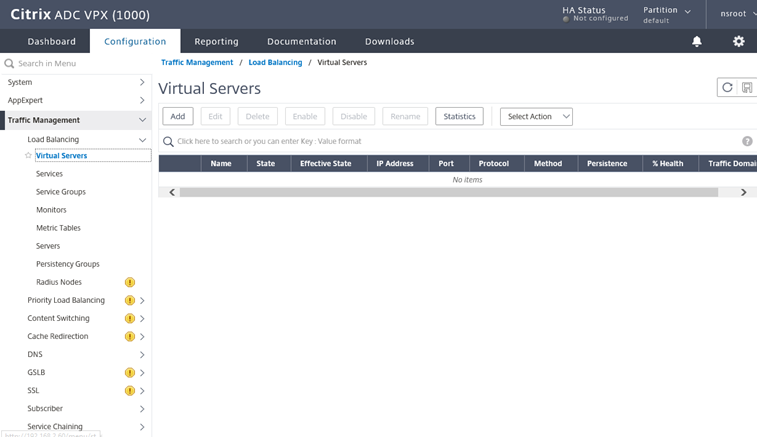This screenshot has width=757, height=437.
Task: Open the Reporting tab
Action: (216, 42)
